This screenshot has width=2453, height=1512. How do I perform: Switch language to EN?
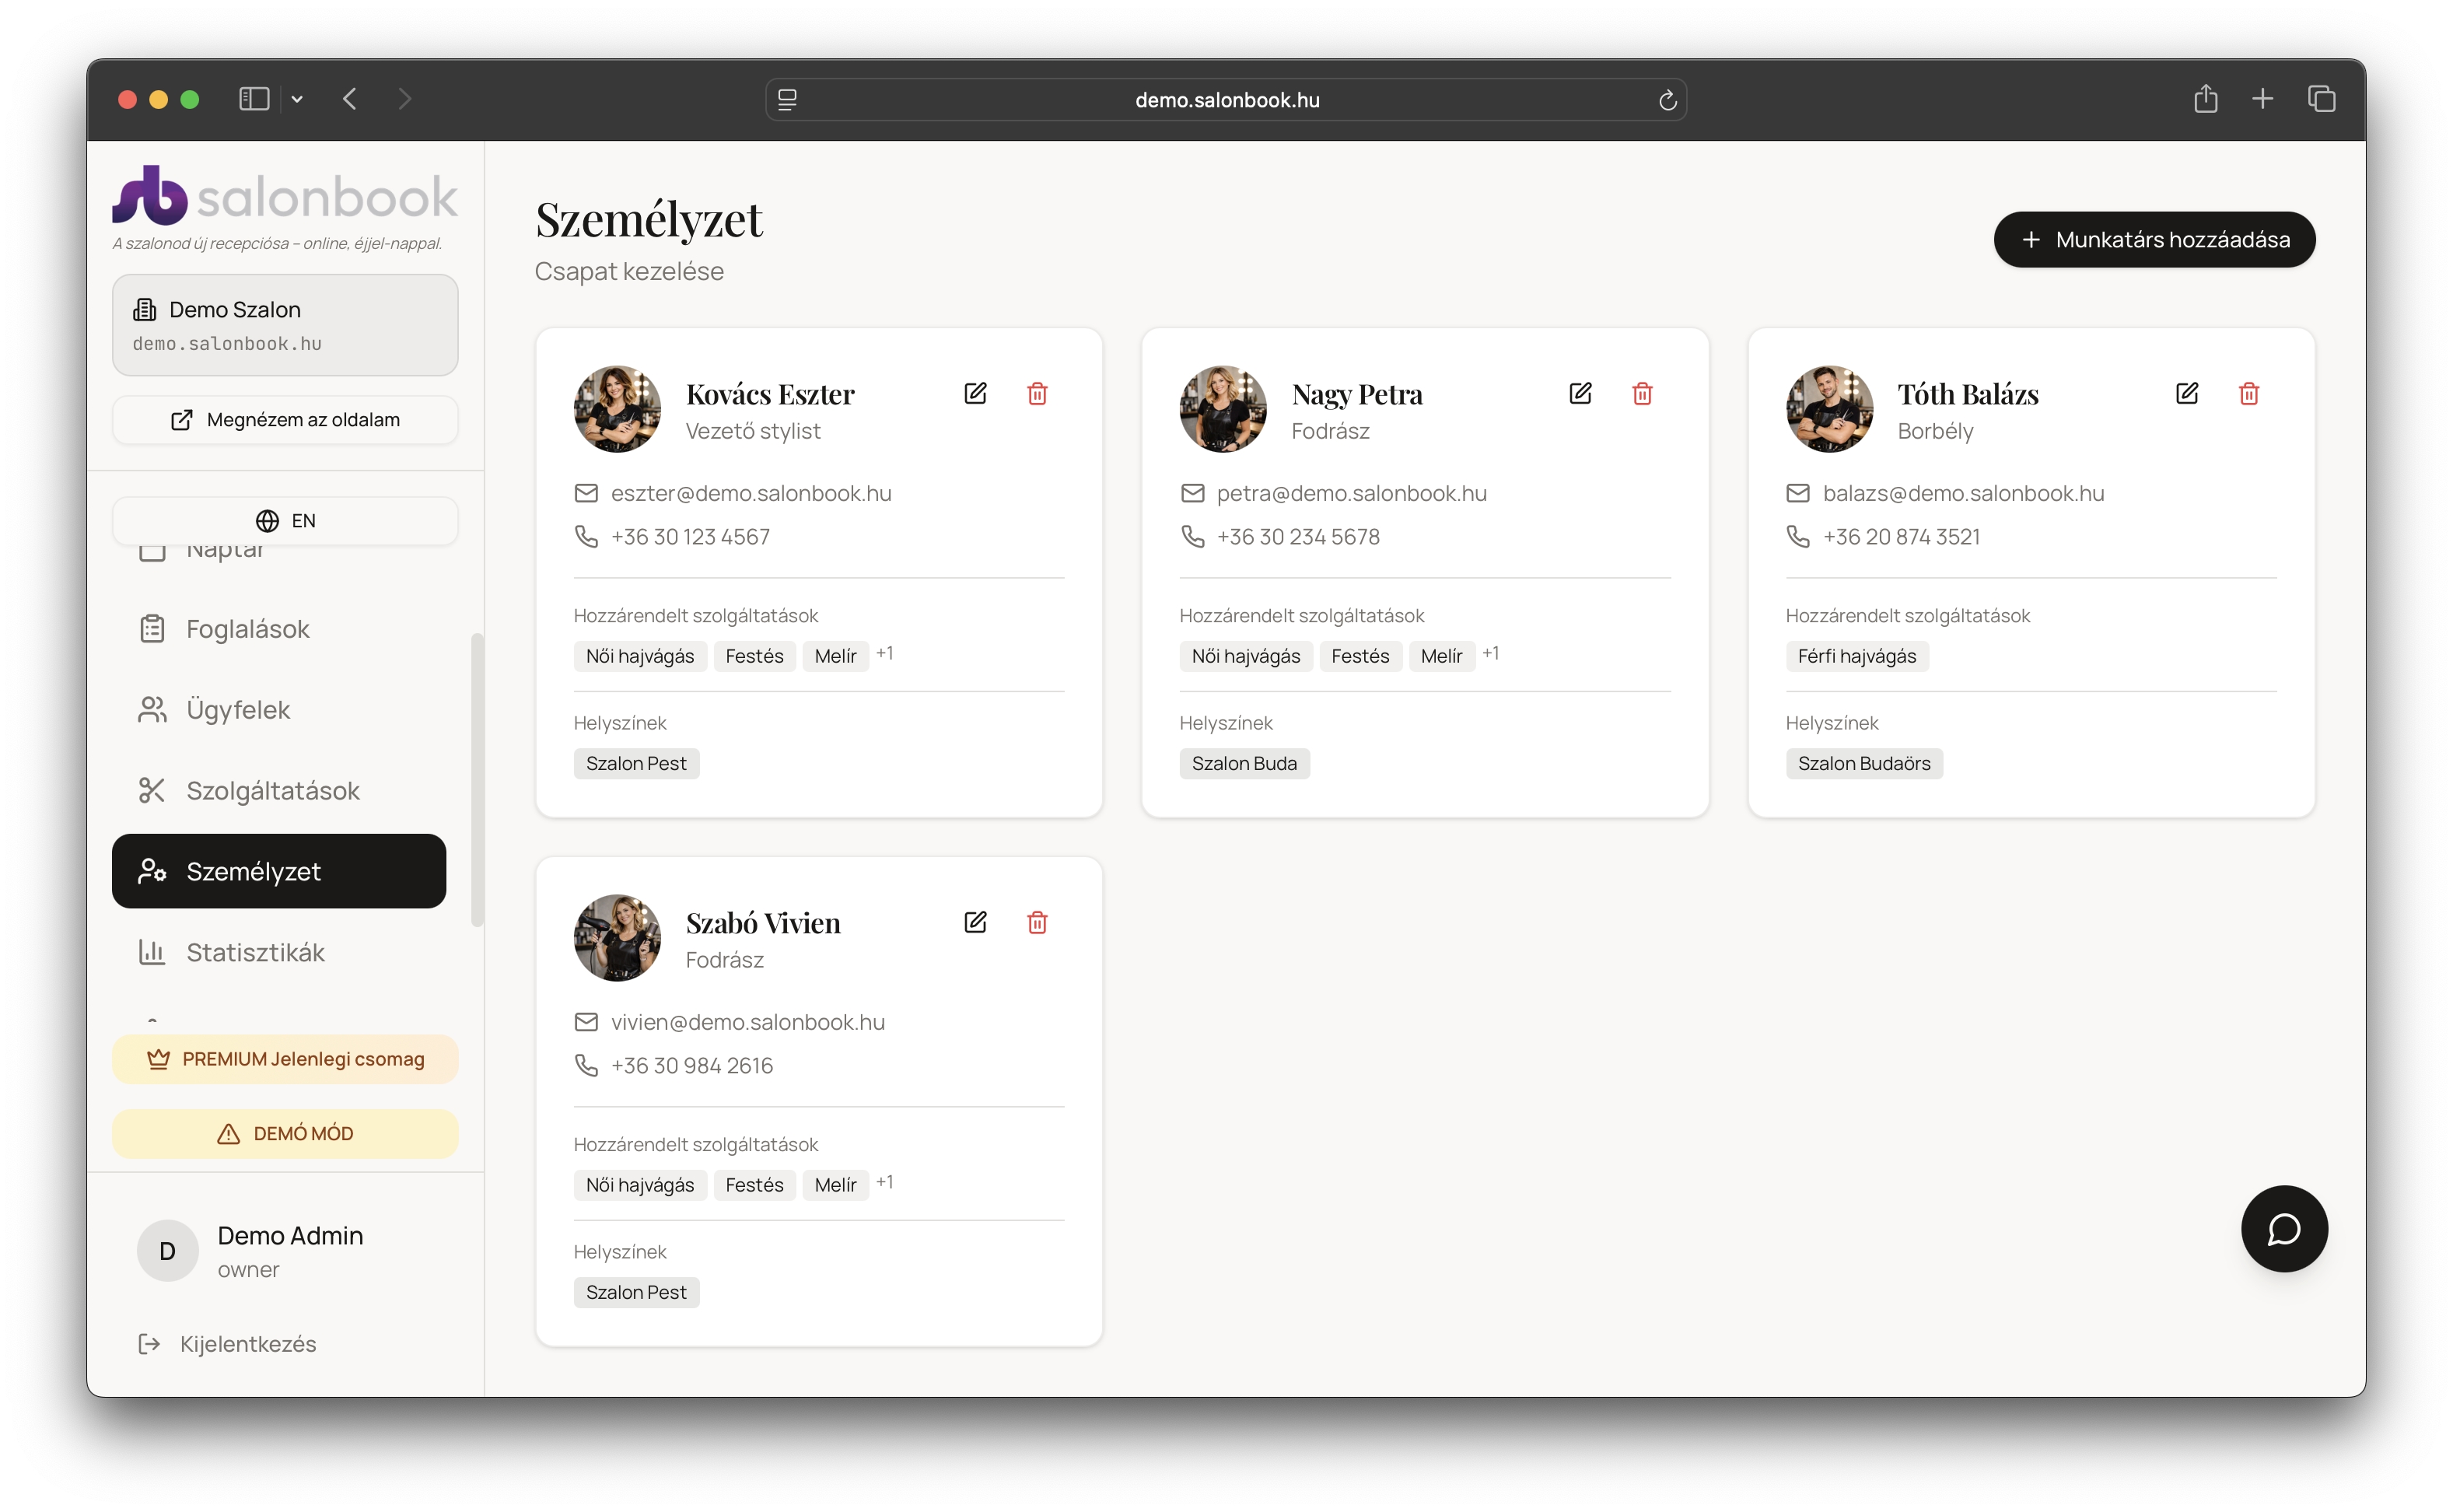click(x=285, y=521)
